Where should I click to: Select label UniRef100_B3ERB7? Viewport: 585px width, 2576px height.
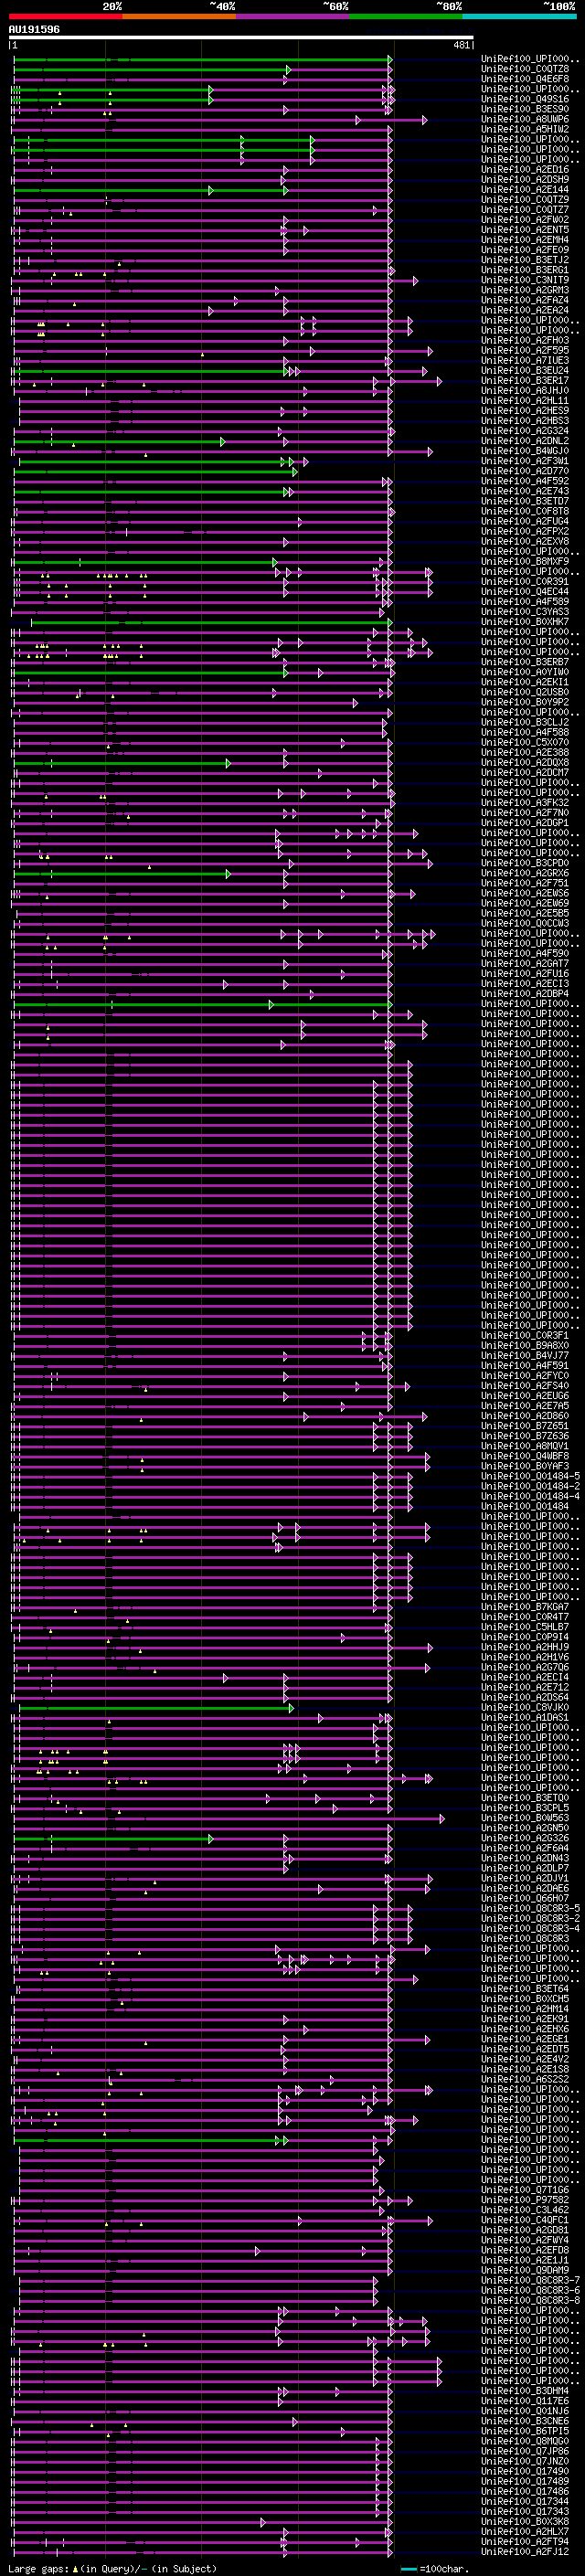(x=525, y=663)
